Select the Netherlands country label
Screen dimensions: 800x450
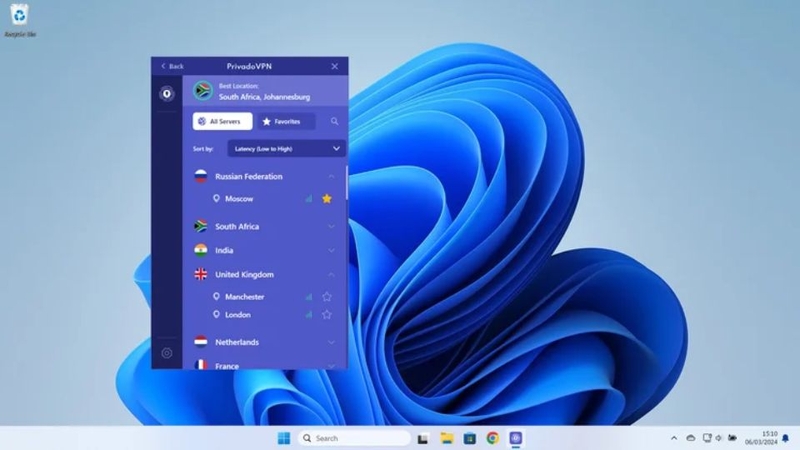coord(237,342)
